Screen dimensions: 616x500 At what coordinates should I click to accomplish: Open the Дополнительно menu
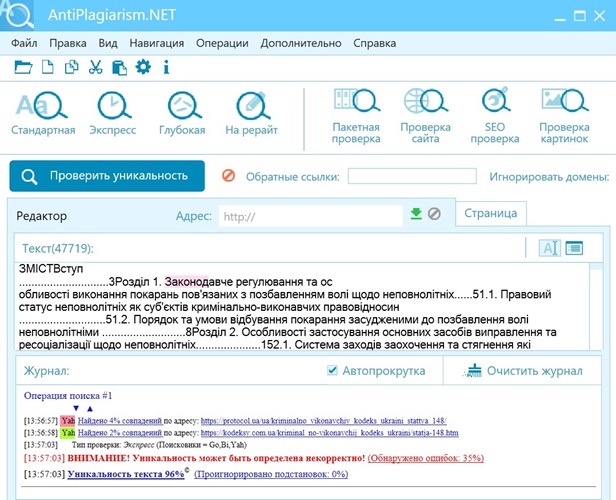301,43
